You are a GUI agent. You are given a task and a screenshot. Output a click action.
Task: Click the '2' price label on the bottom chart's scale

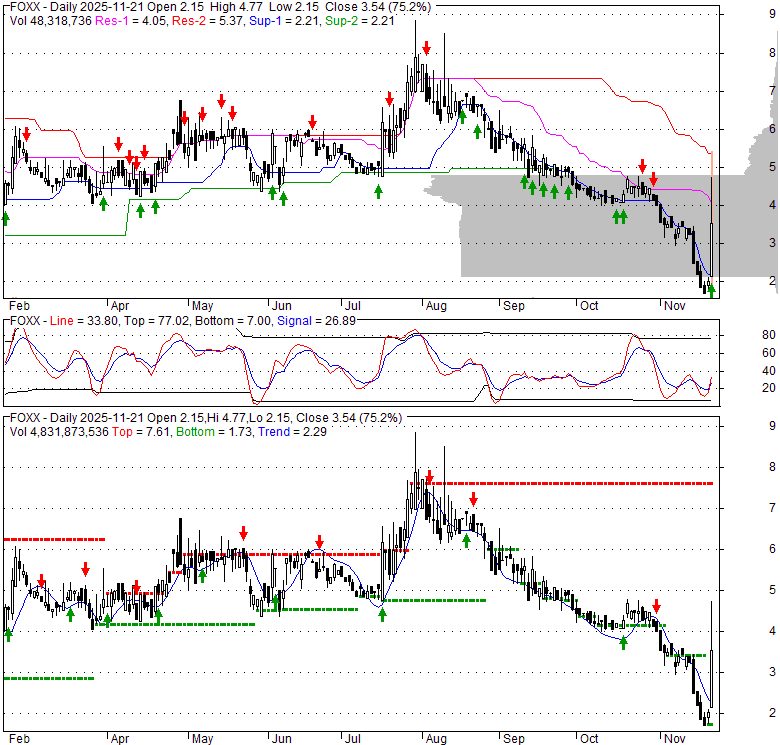[x=773, y=713]
